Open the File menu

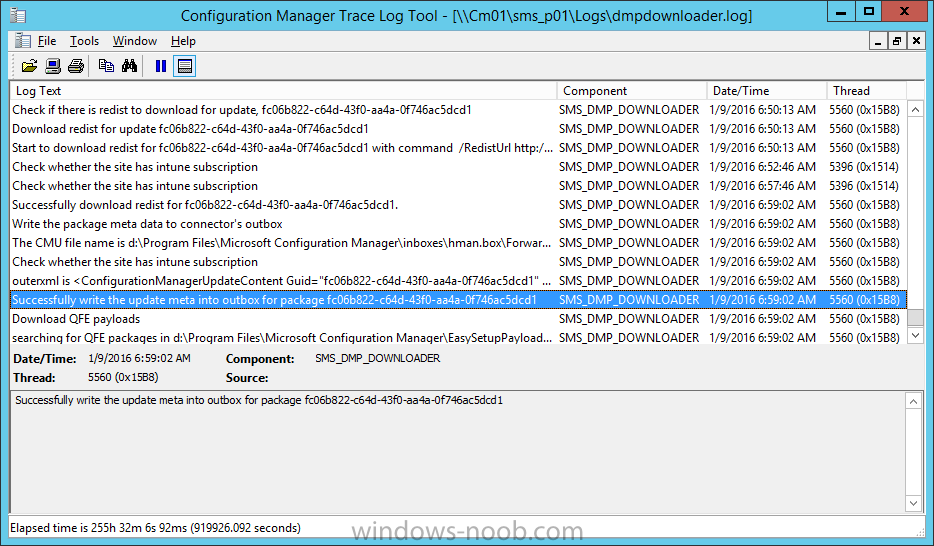[x=47, y=41]
